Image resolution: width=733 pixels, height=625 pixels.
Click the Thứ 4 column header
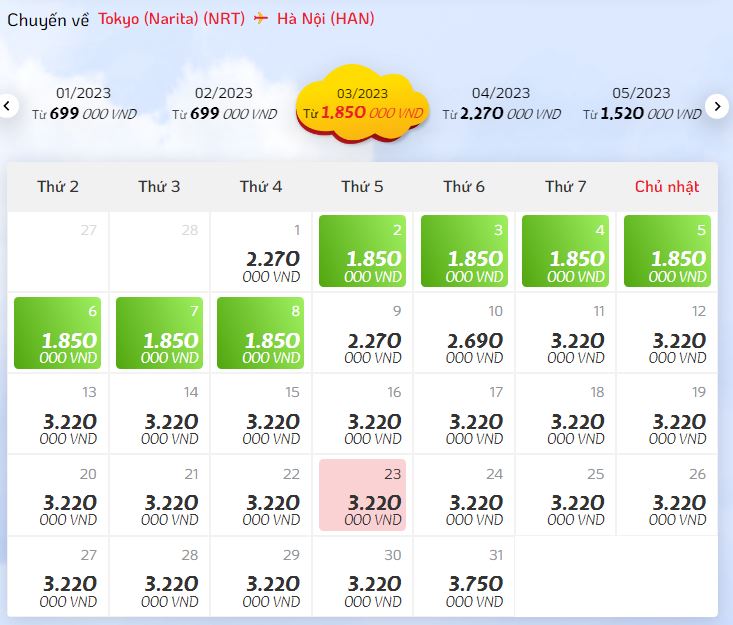coord(261,187)
